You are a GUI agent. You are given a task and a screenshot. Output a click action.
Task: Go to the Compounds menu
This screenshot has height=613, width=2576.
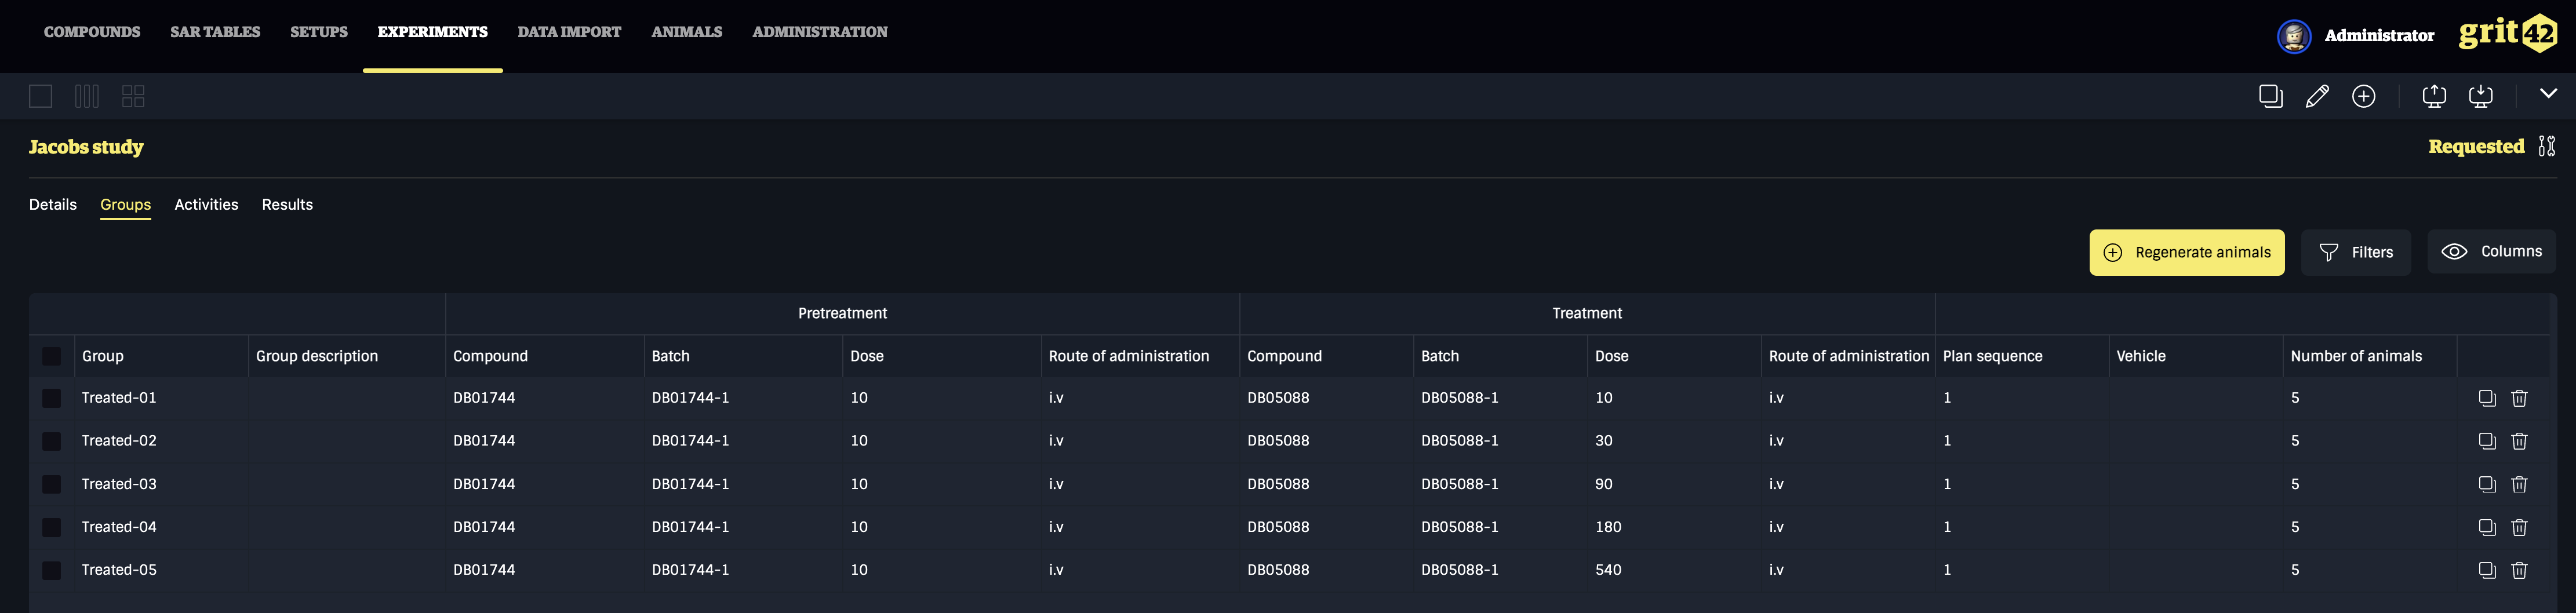[x=92, y=32]
